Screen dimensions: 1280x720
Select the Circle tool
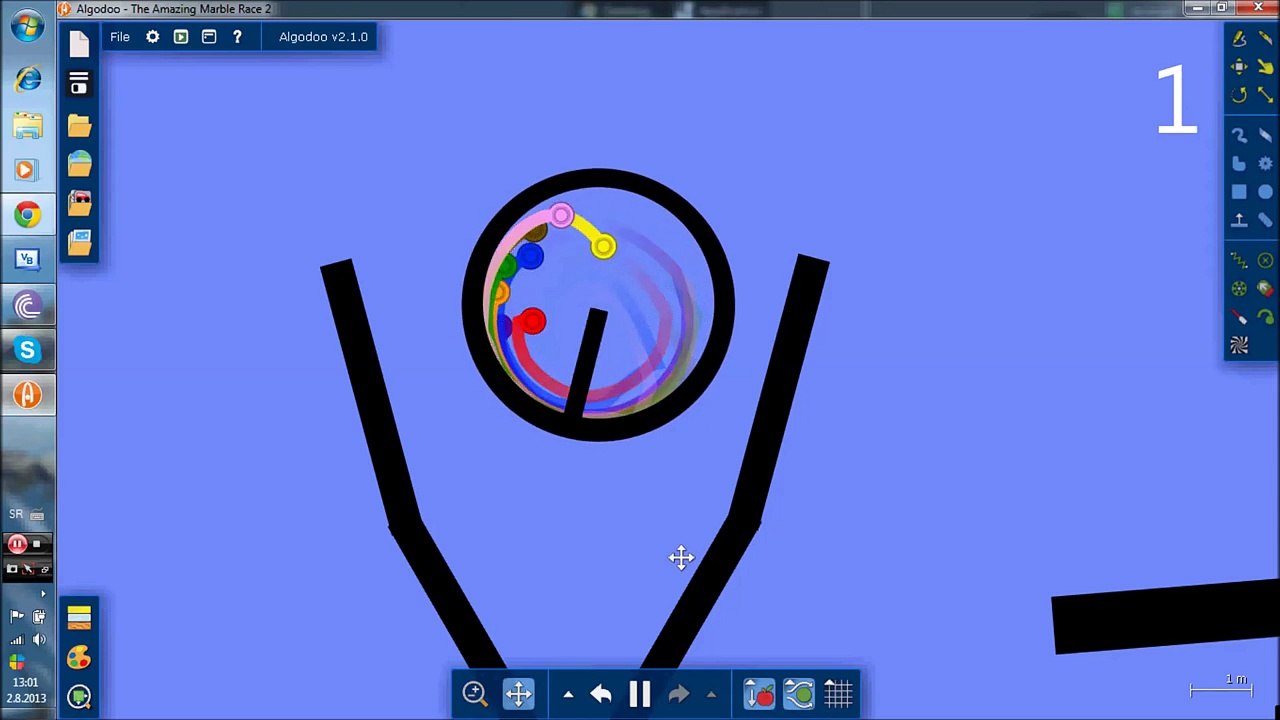coord(1265,191)
